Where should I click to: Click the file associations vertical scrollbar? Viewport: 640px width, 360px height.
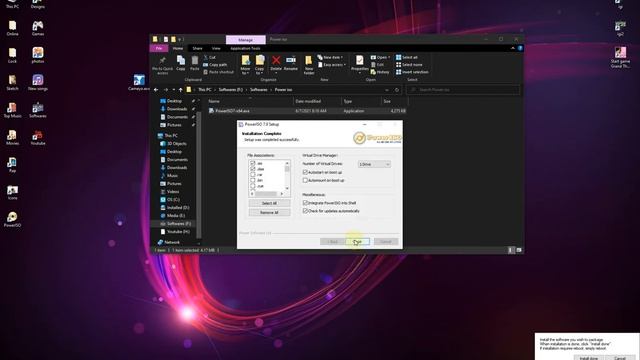point(287,176)
